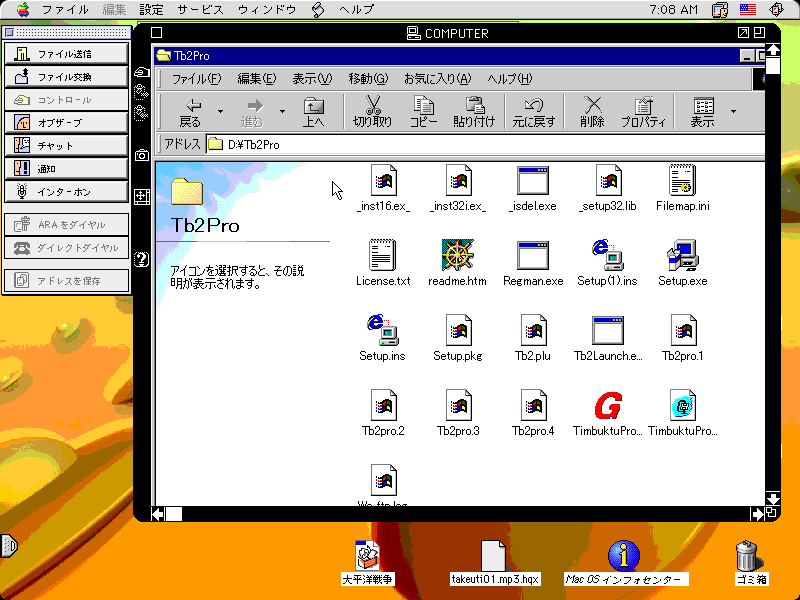Minimize the Tb2Pro inner window

tap(747, 56)
